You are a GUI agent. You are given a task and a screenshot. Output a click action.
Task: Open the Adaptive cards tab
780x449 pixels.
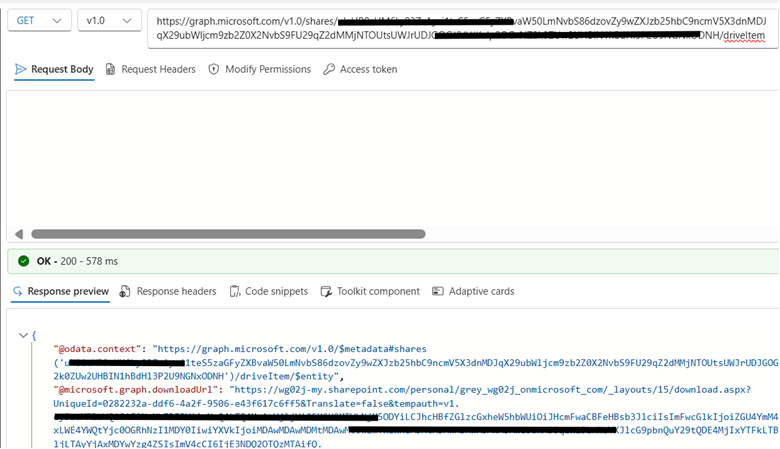(473, 291)
